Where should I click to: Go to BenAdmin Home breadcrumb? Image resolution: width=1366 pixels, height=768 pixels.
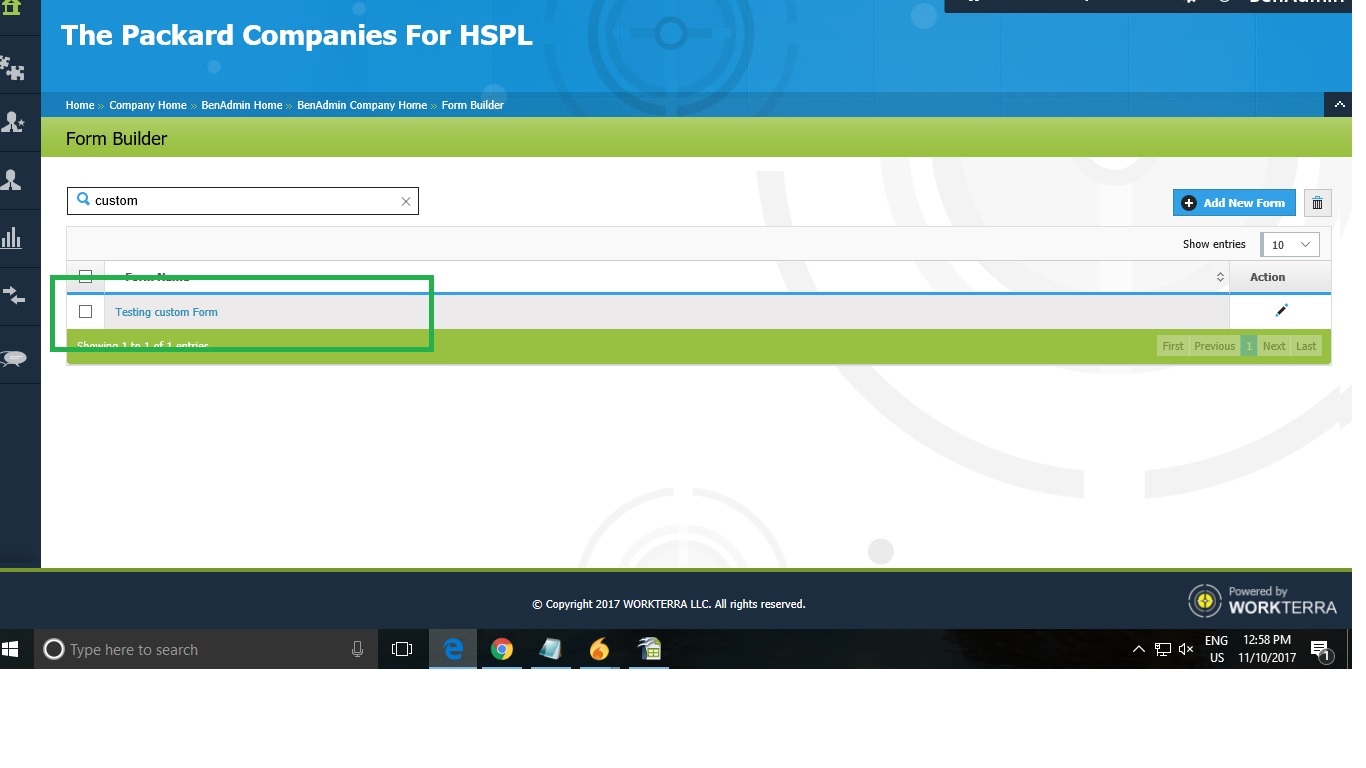coord(242,105)
